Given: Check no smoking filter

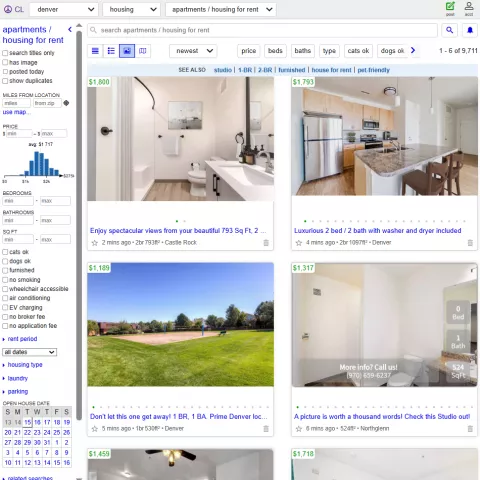Looking at the screenshot, I should coord(5,280).
